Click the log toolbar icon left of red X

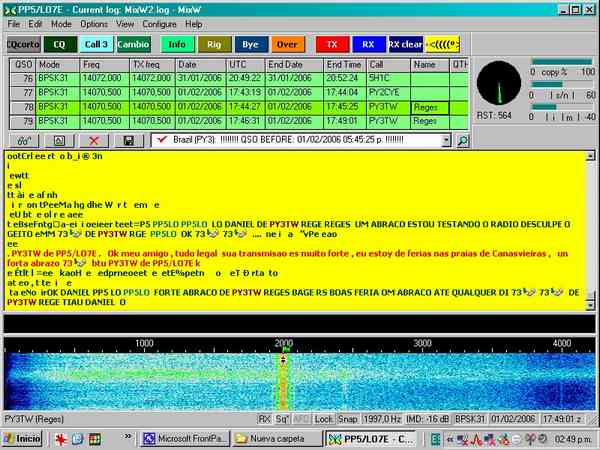click(59, 142)
